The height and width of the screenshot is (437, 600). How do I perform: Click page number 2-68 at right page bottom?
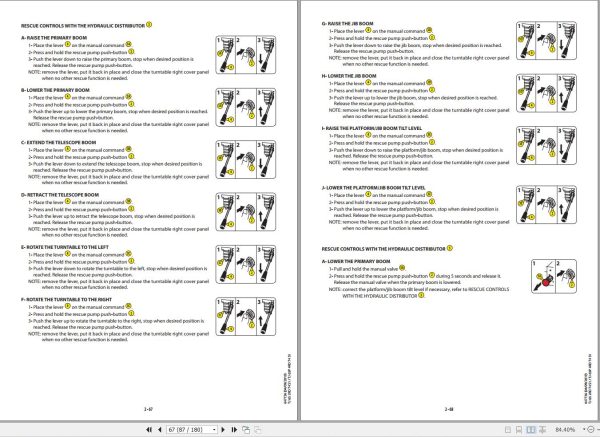(449, 409)
